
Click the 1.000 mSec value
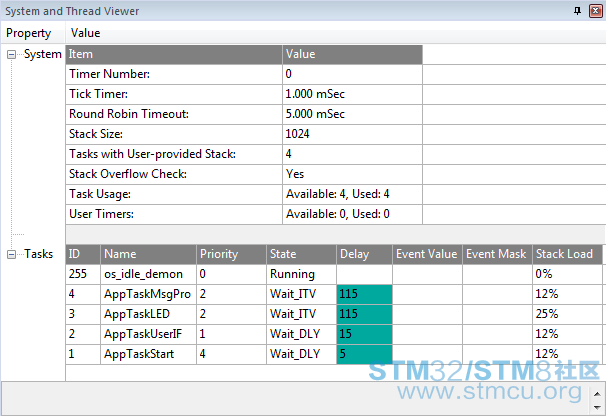pos(315,94)
